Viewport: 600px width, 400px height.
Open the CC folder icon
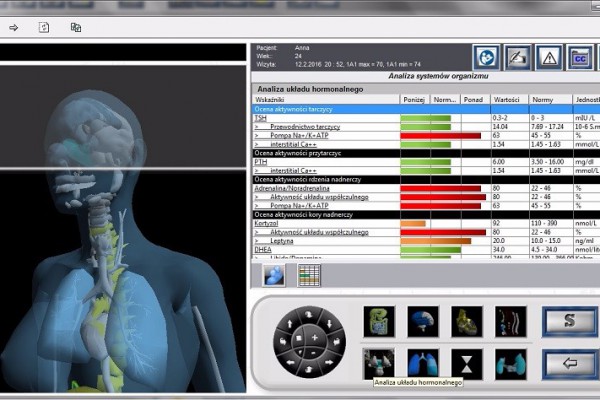pos(577,57)
